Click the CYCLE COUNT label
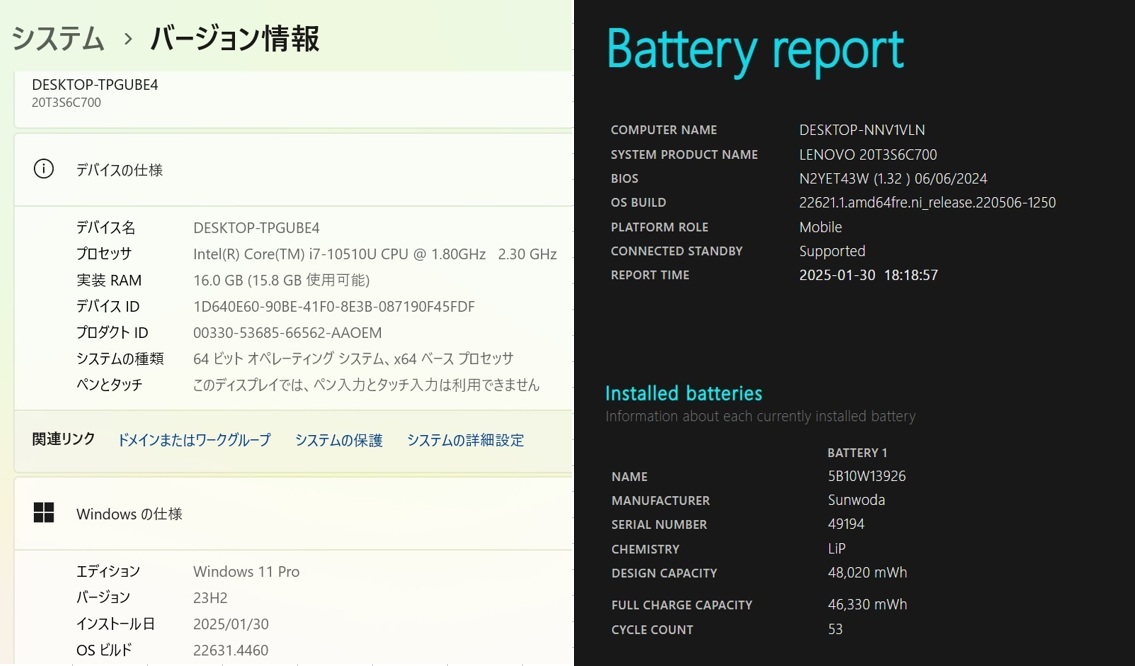1135x666 pixels. point(652,630)
